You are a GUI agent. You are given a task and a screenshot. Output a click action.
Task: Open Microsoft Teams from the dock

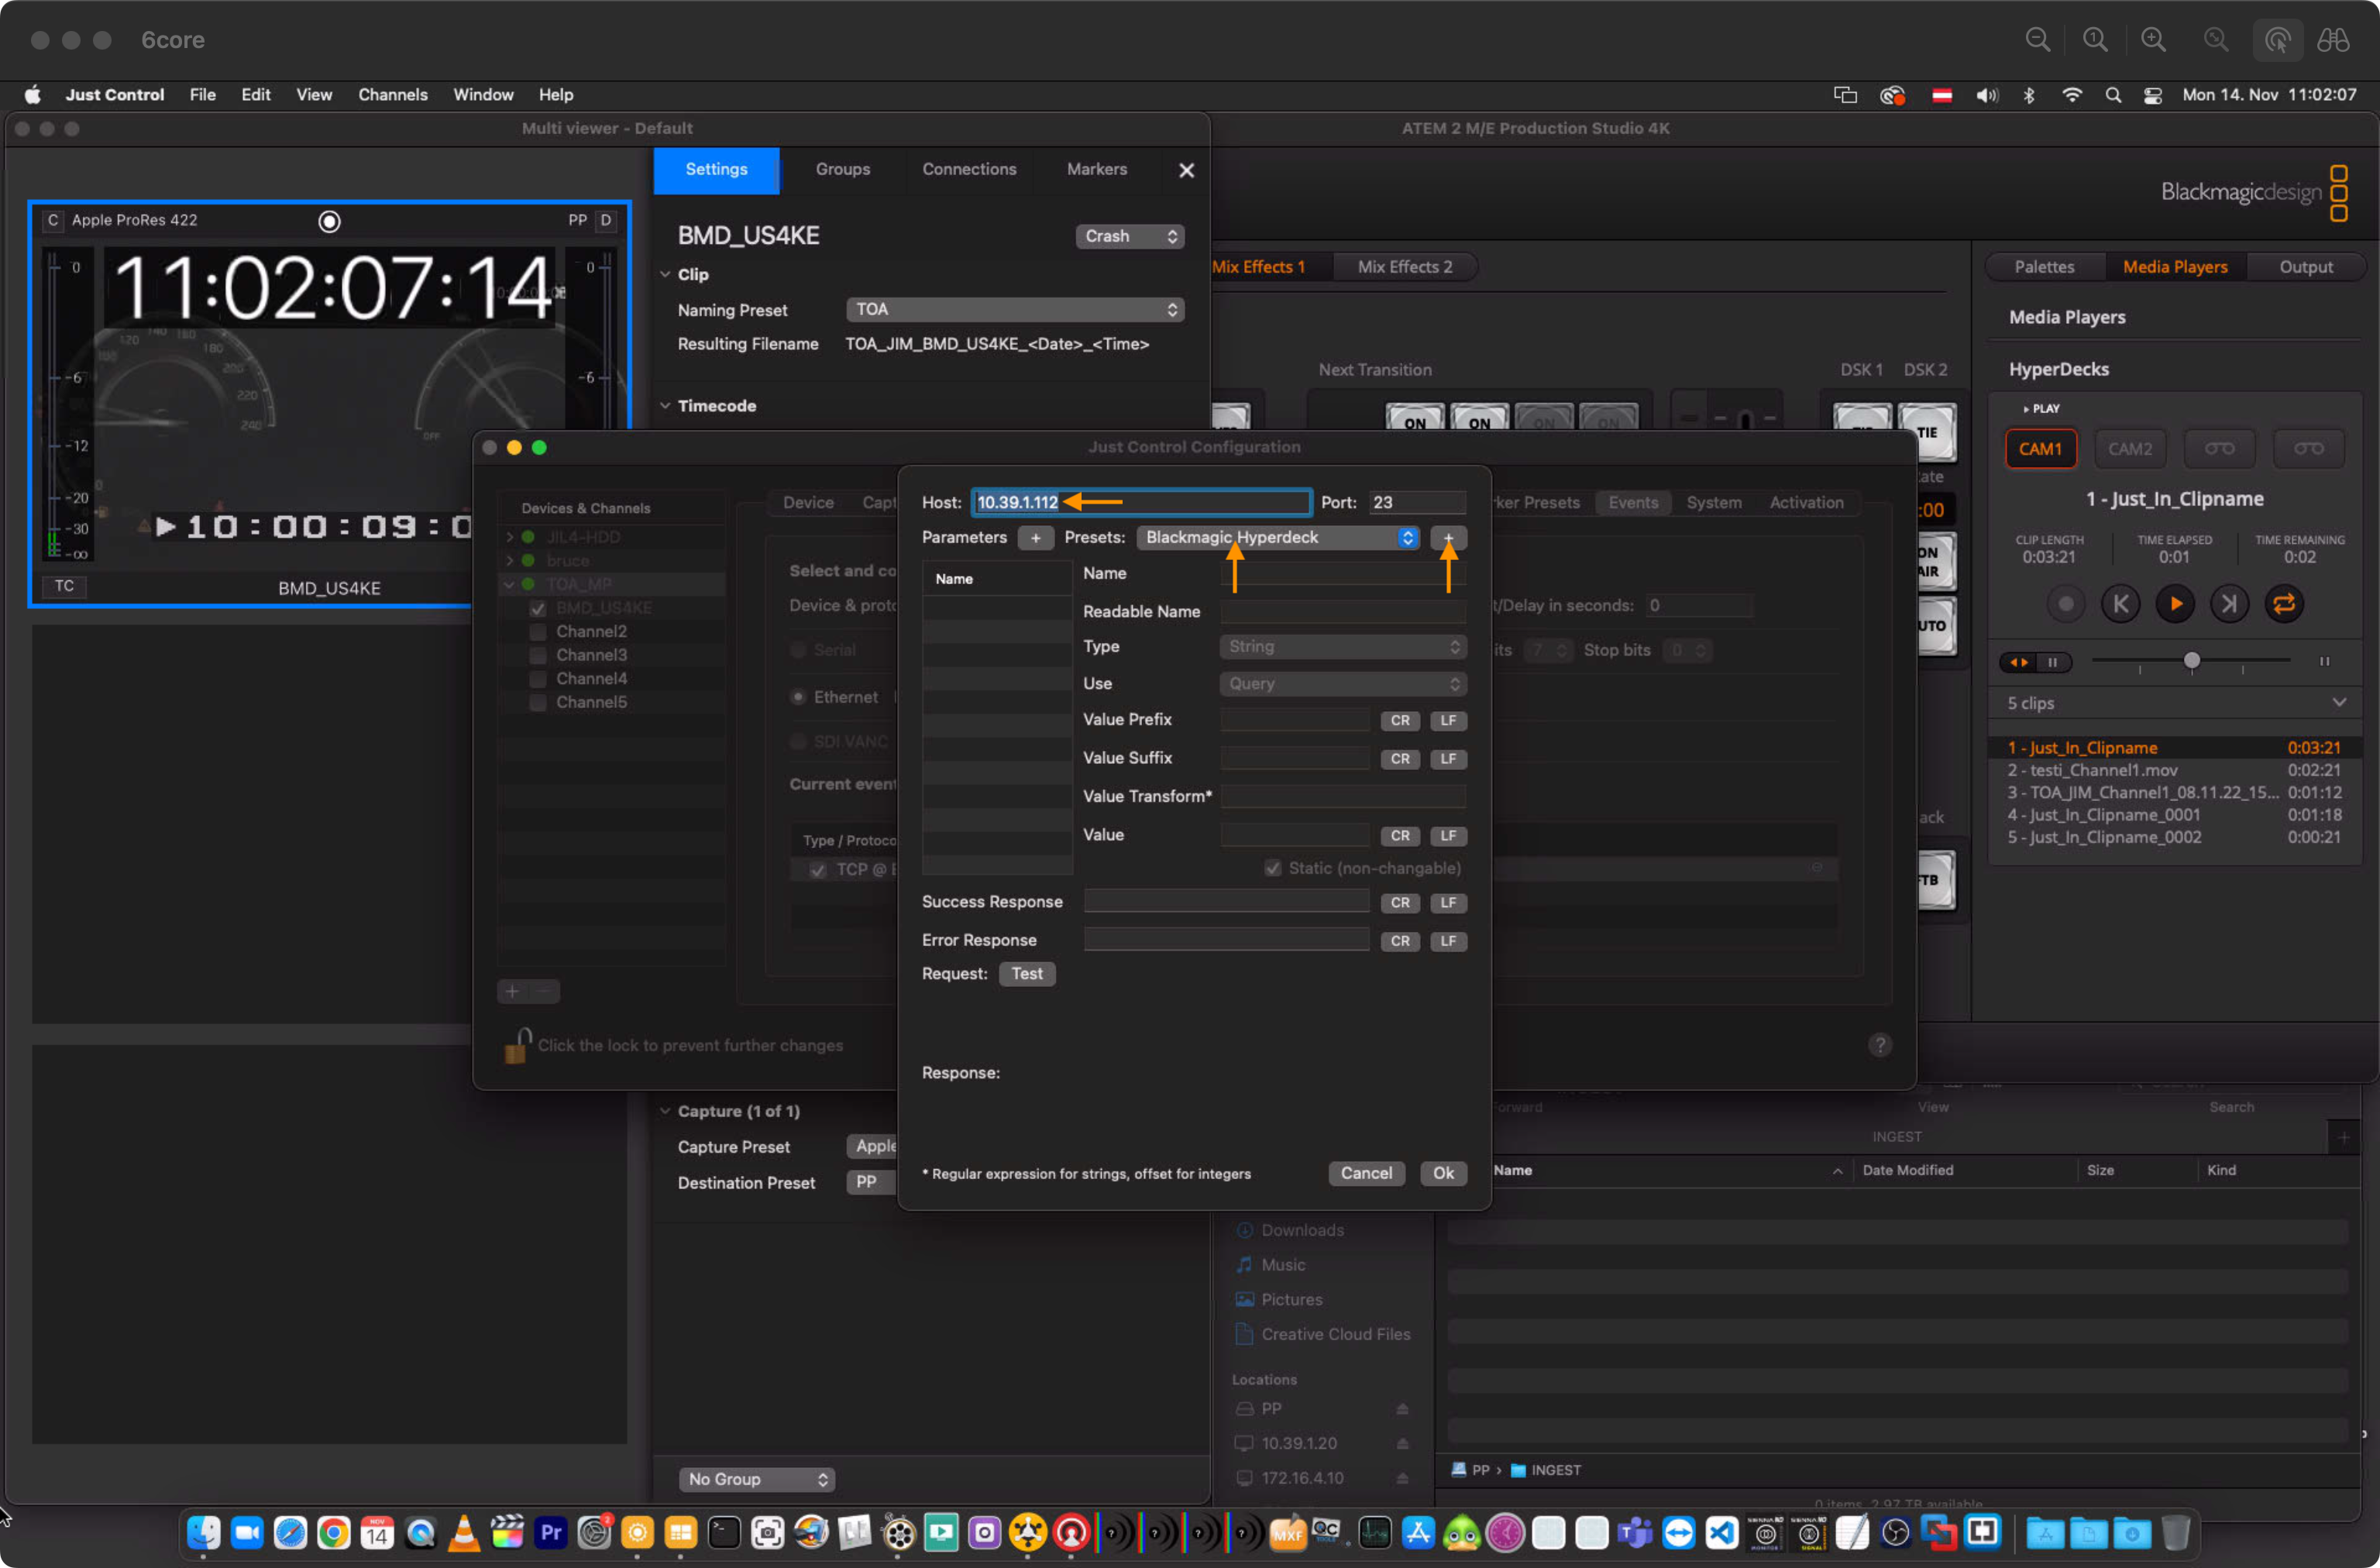1635,1532
